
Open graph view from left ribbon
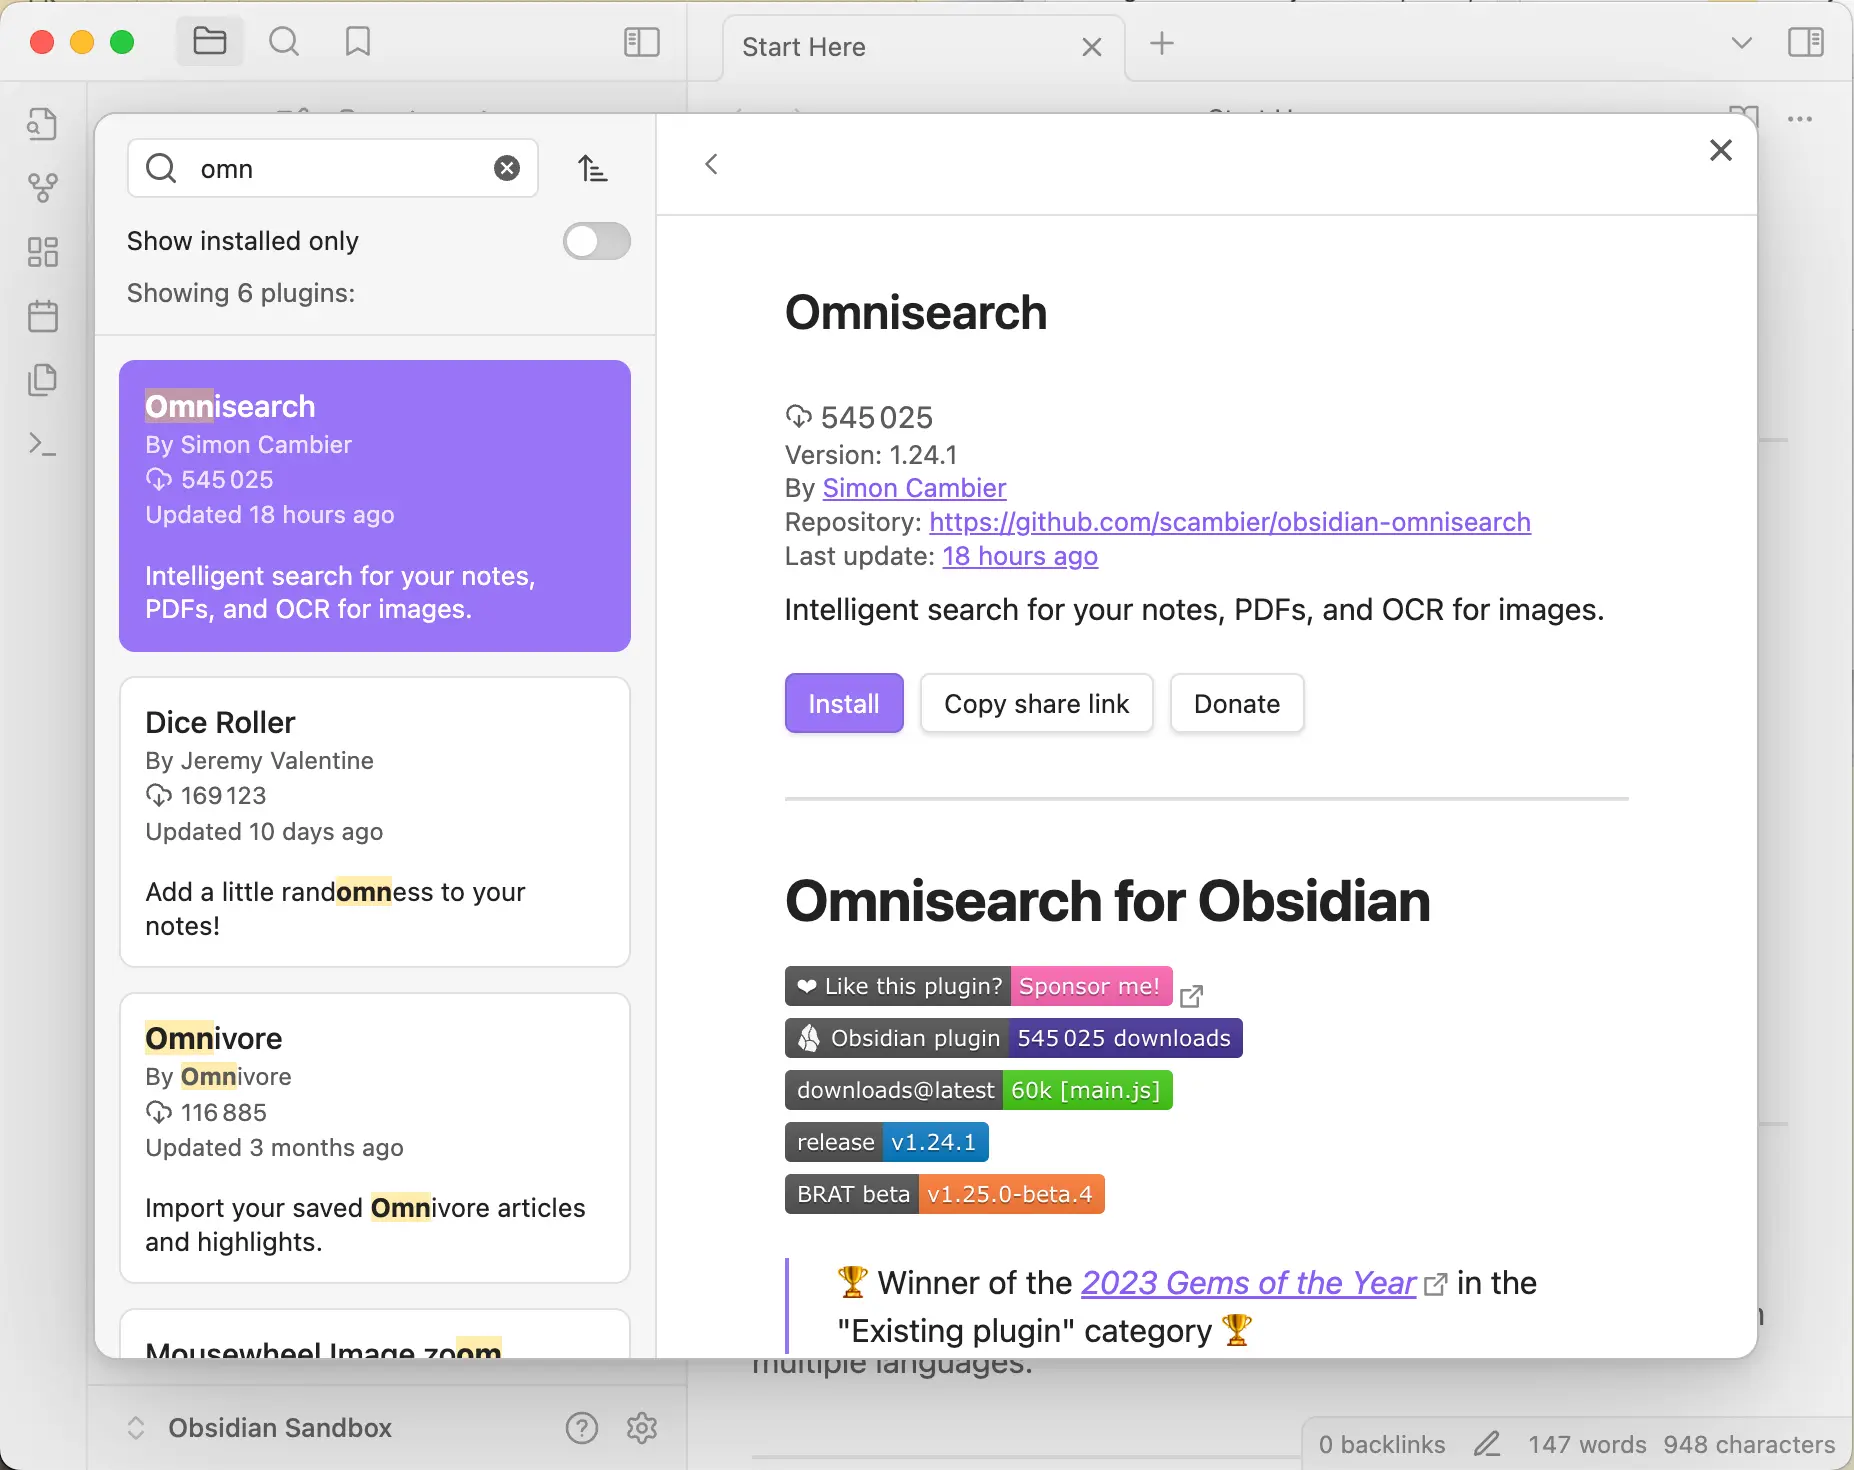coord(42,187)
